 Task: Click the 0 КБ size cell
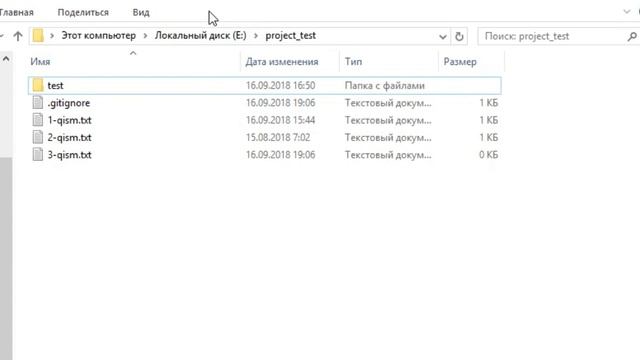[488, 155]
